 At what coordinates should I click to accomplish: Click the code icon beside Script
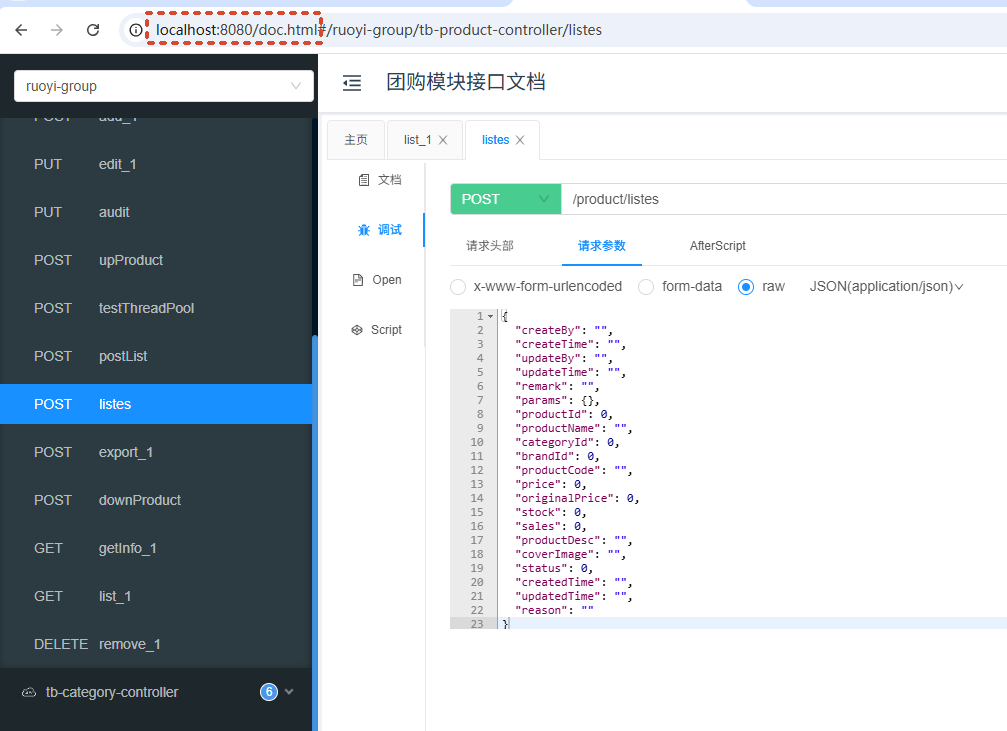[356, 330]
